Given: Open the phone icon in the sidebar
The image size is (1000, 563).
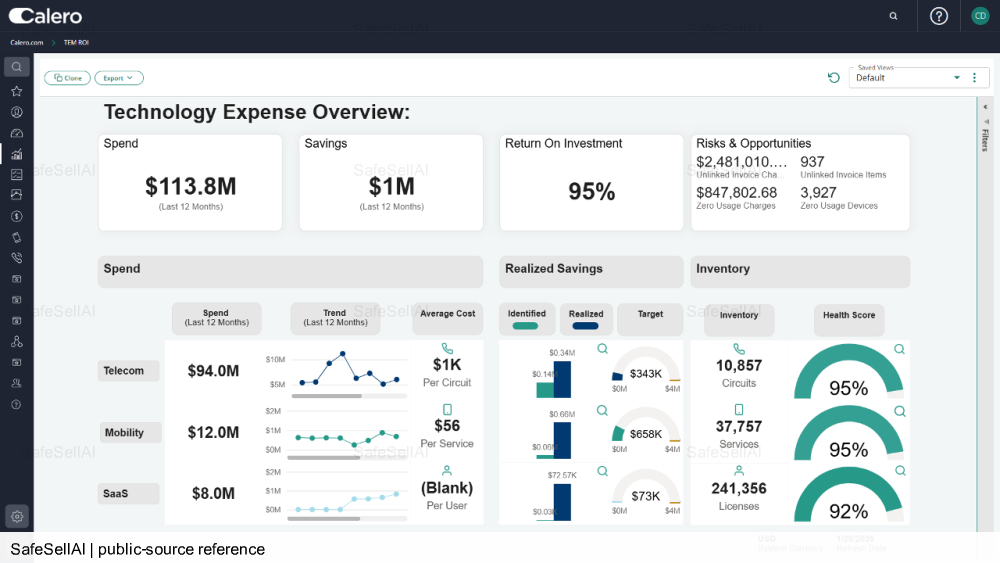Looking at the screenshot, I should [17, 258].
